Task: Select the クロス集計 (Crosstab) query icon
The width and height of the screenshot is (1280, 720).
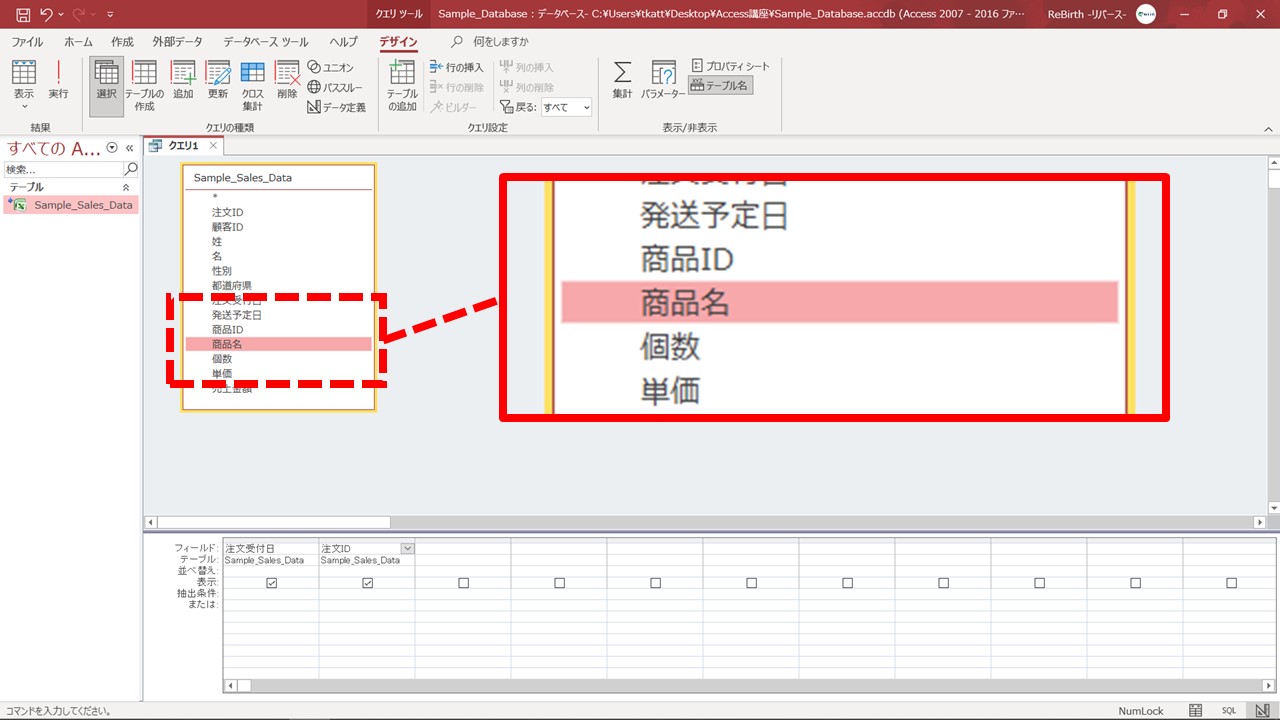Action: click(252, 84)
